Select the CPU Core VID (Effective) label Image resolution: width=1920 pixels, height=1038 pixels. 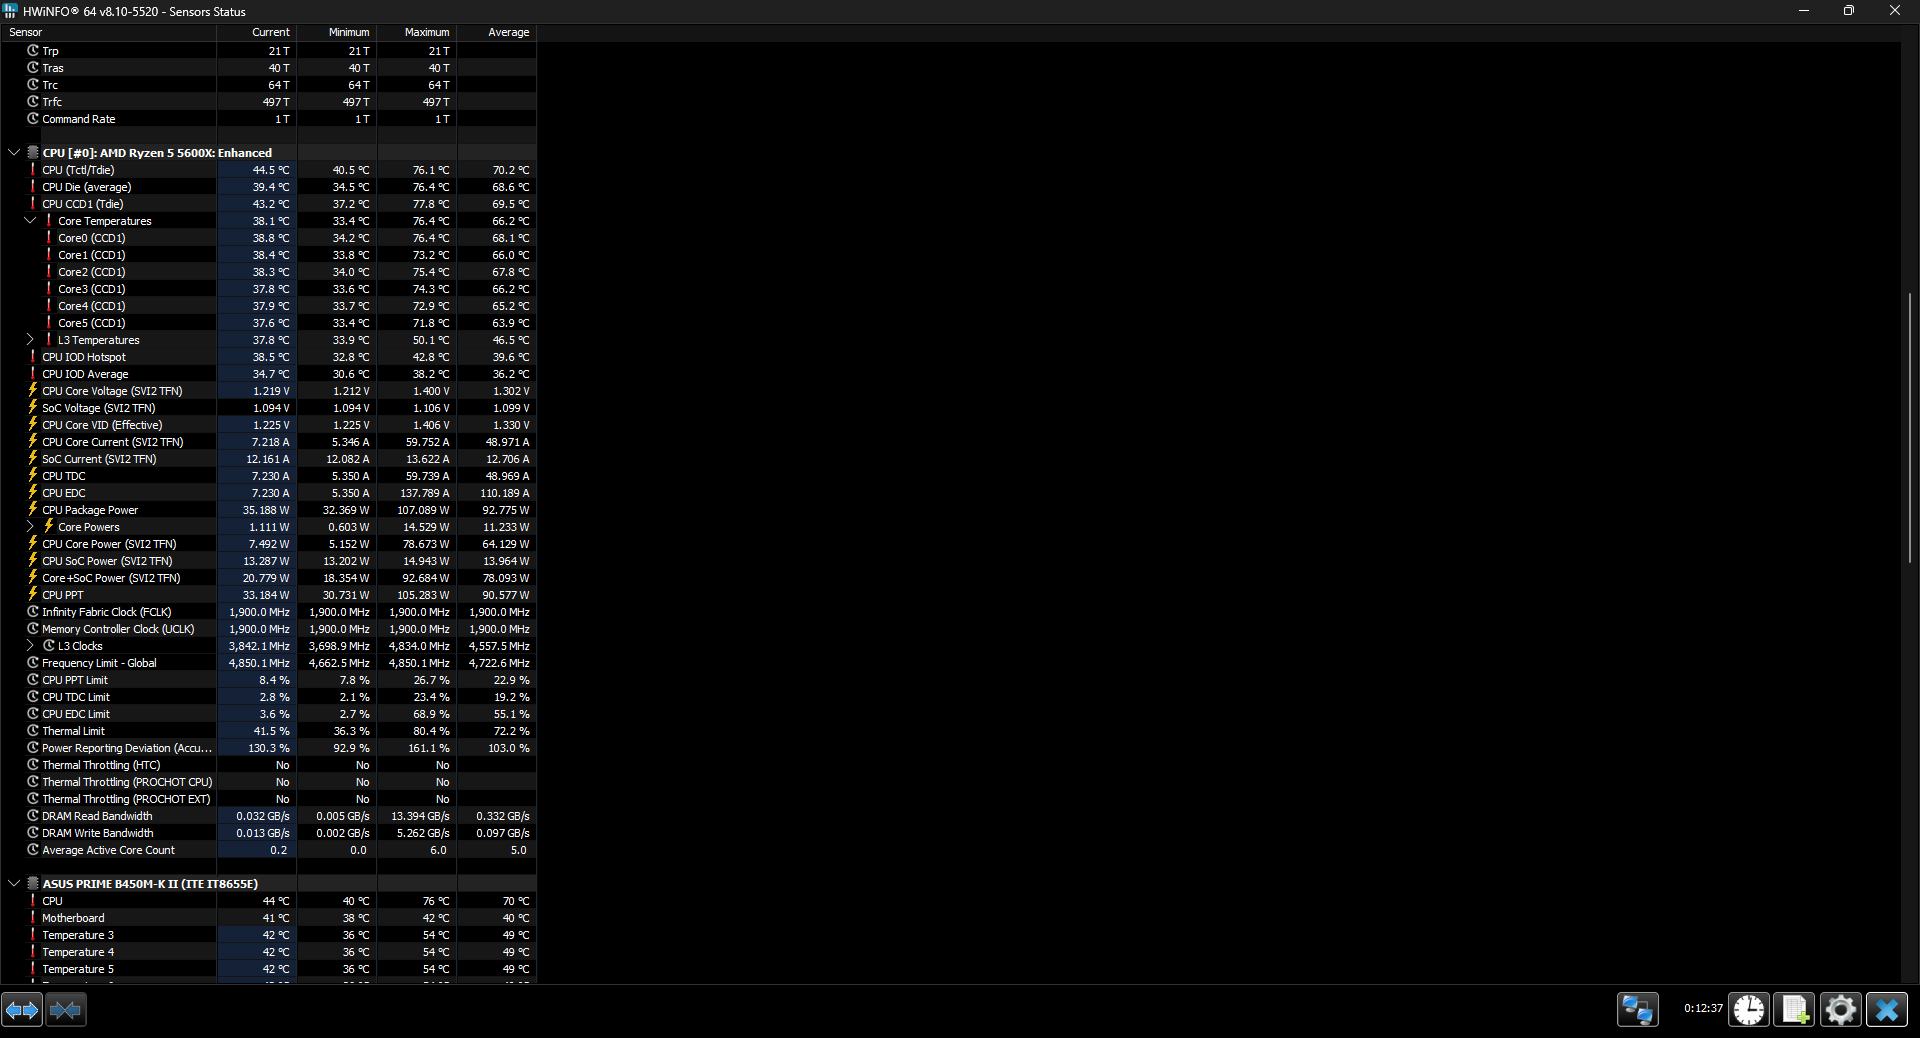pos(102,425)
